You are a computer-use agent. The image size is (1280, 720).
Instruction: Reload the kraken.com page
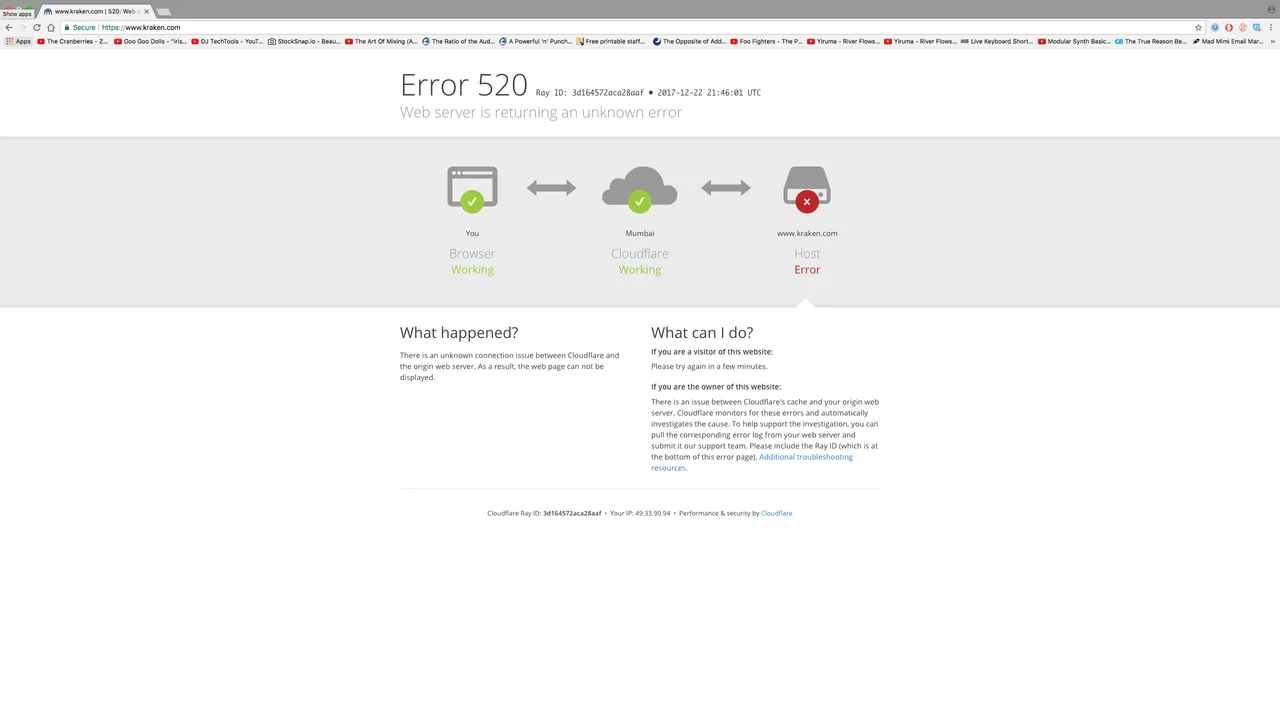click(x=37, y=27)
